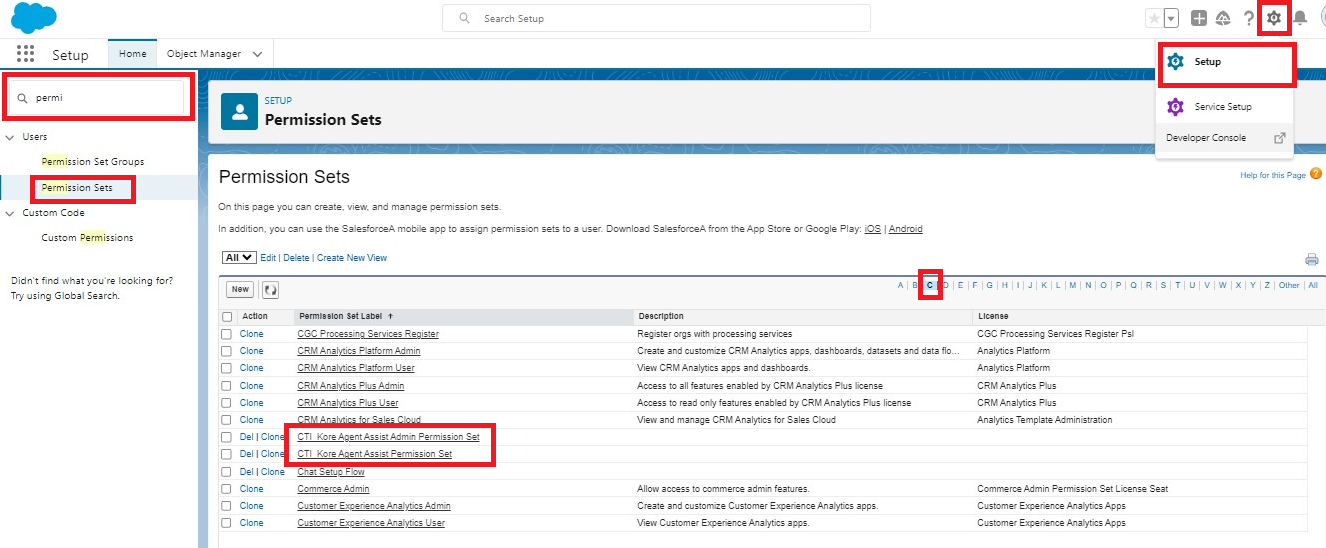
Task: Click the Salesforce cloud logo
Action: 34,18
